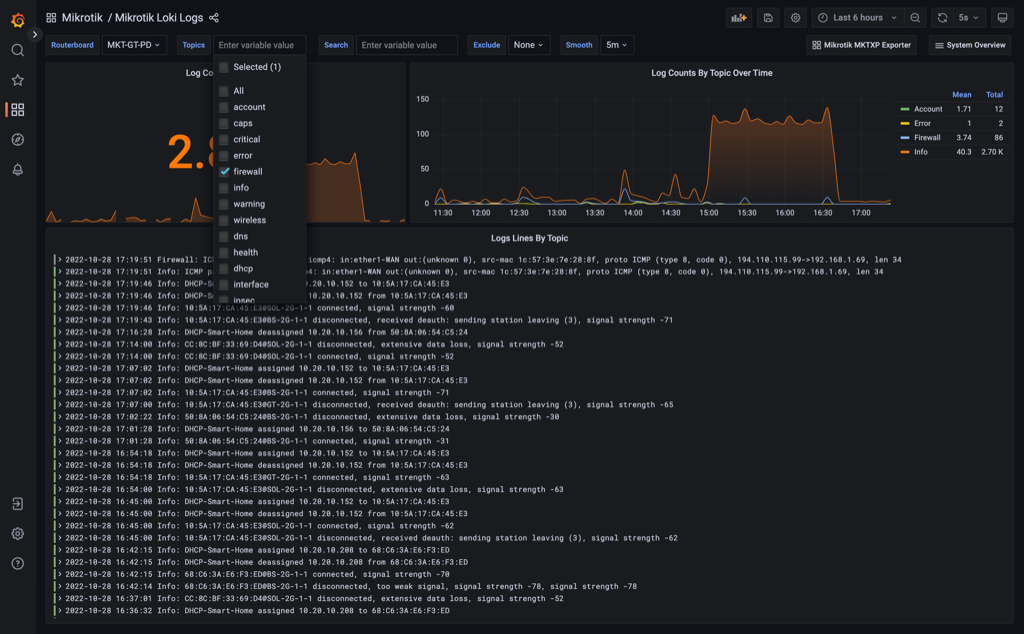Open Log Counts By Topic Over Time title

711,73
